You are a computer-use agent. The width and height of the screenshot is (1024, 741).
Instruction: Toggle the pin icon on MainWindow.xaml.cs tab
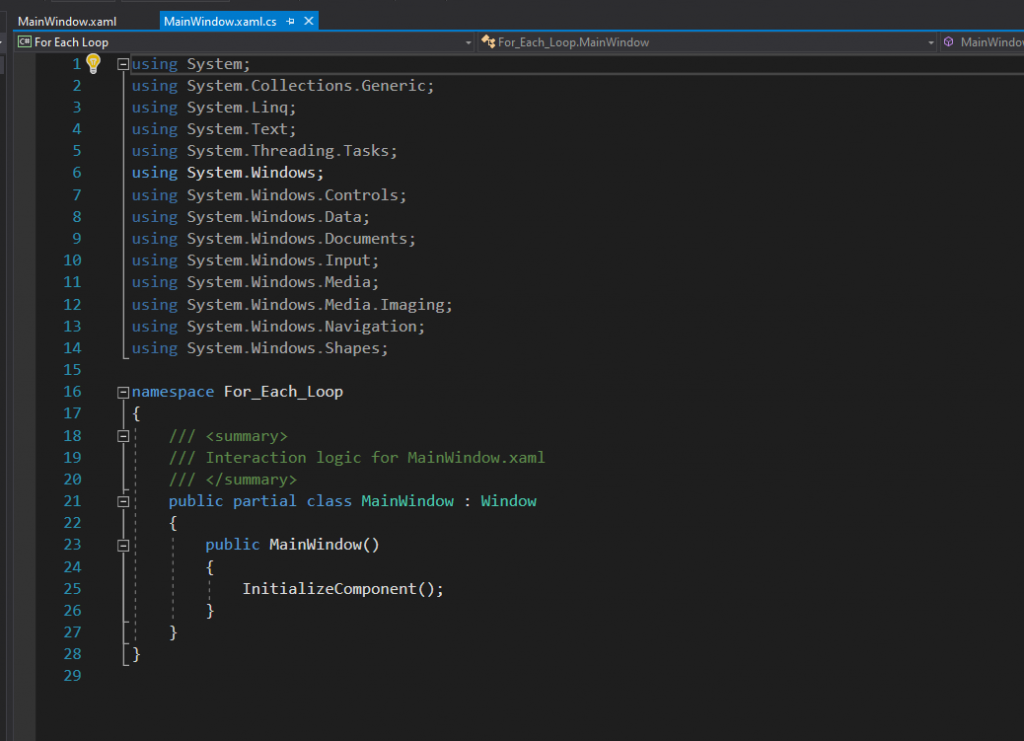pyautogui.click(x=290, y=20)
